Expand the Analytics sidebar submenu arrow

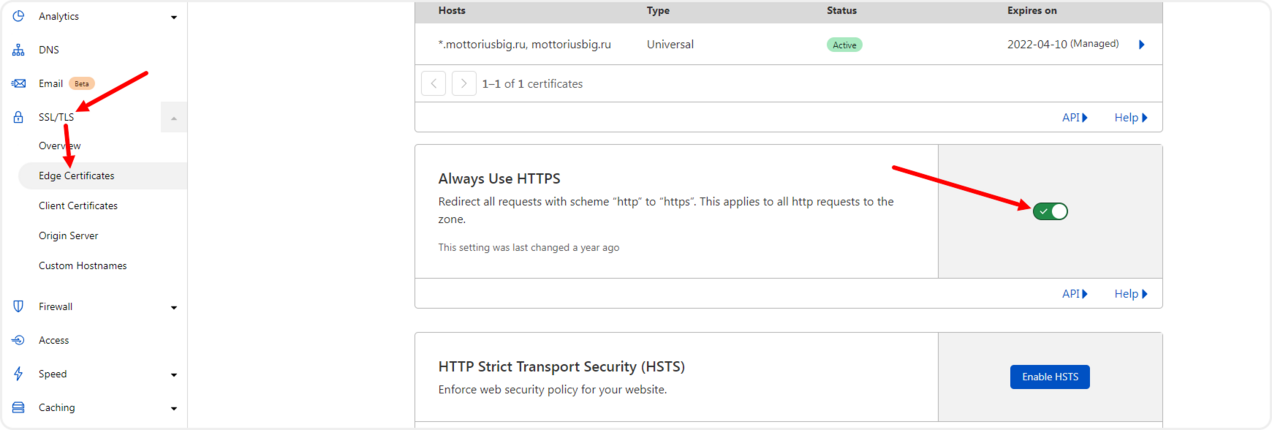click(174, 17)
